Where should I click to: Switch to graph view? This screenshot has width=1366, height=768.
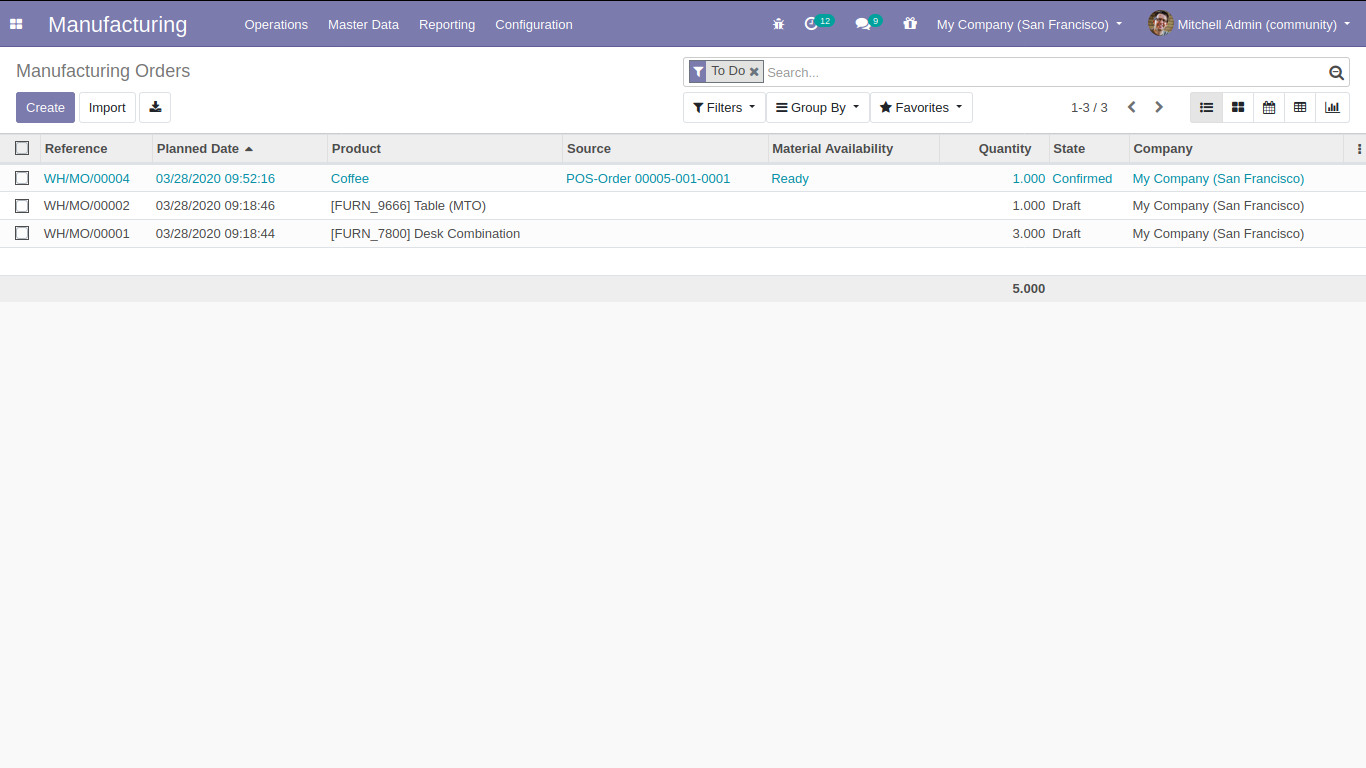click(x=1332, y=107)
